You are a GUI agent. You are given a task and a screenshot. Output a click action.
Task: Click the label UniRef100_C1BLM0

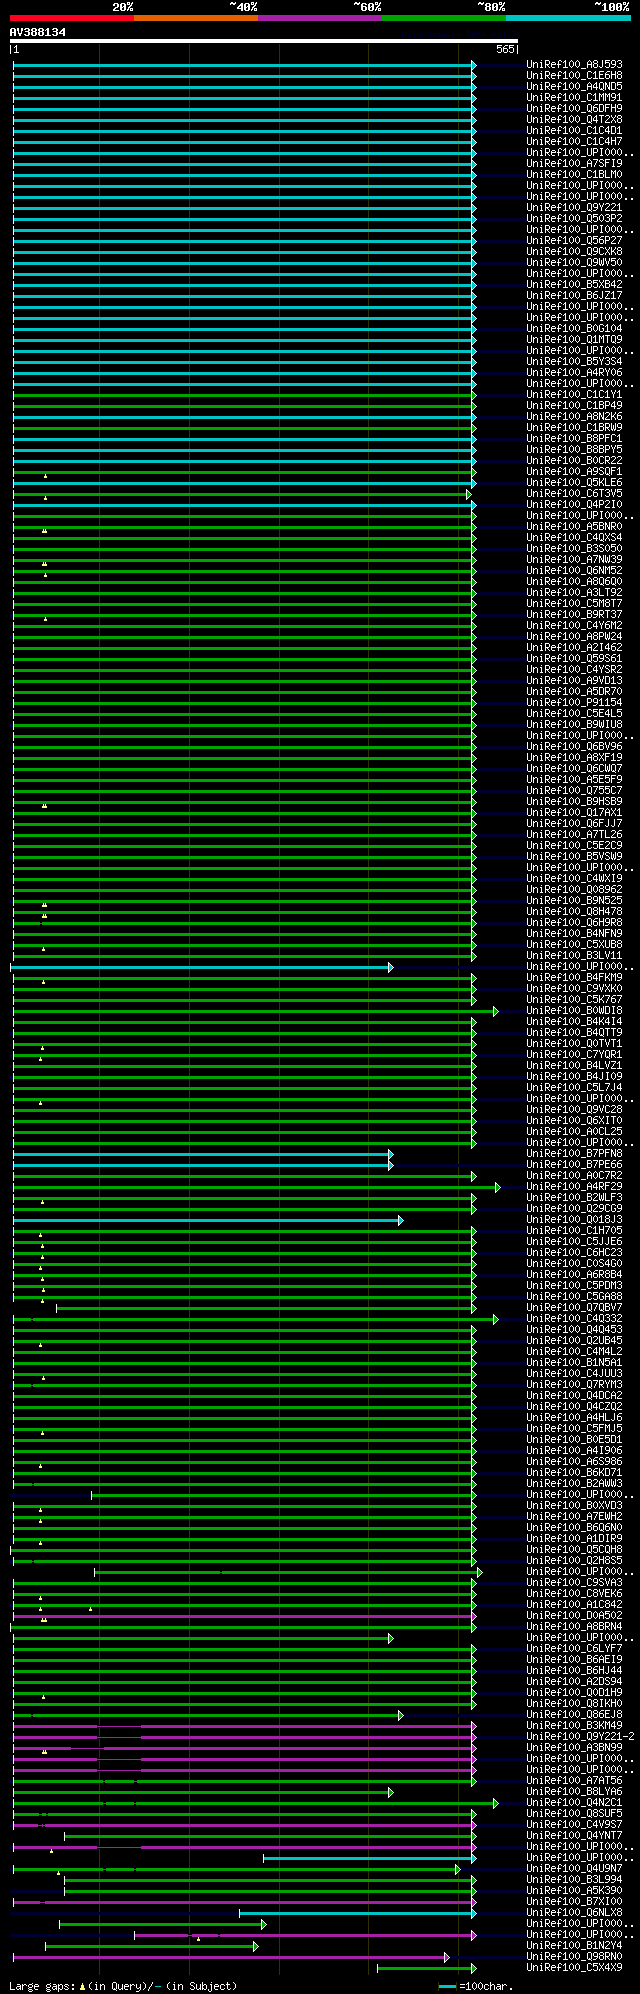[574, 174]
